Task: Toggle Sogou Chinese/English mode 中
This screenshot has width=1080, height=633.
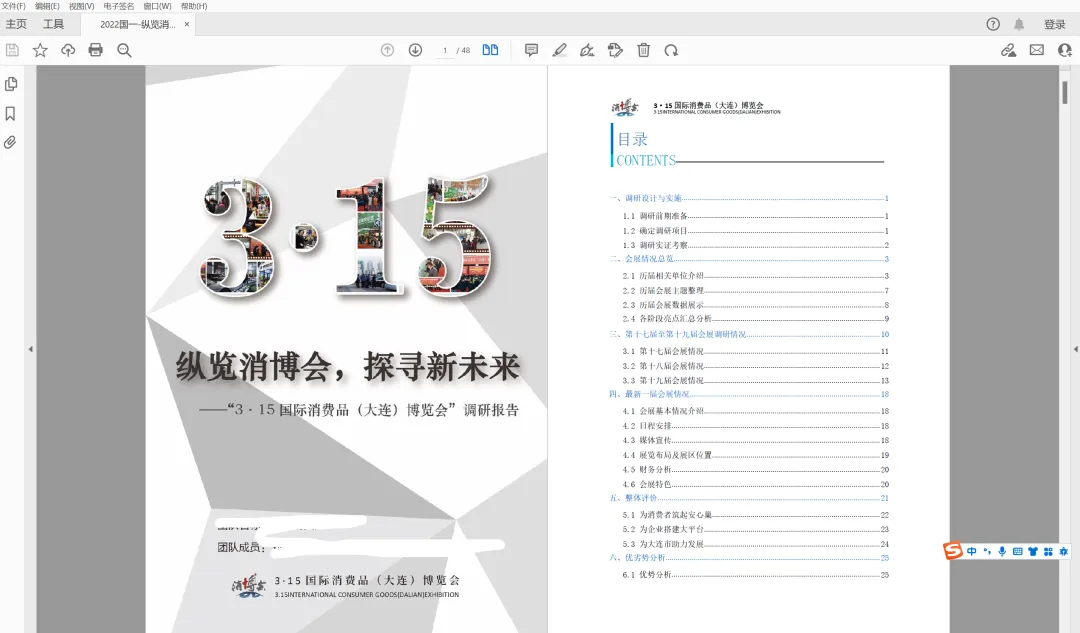Action: (971, 551)
